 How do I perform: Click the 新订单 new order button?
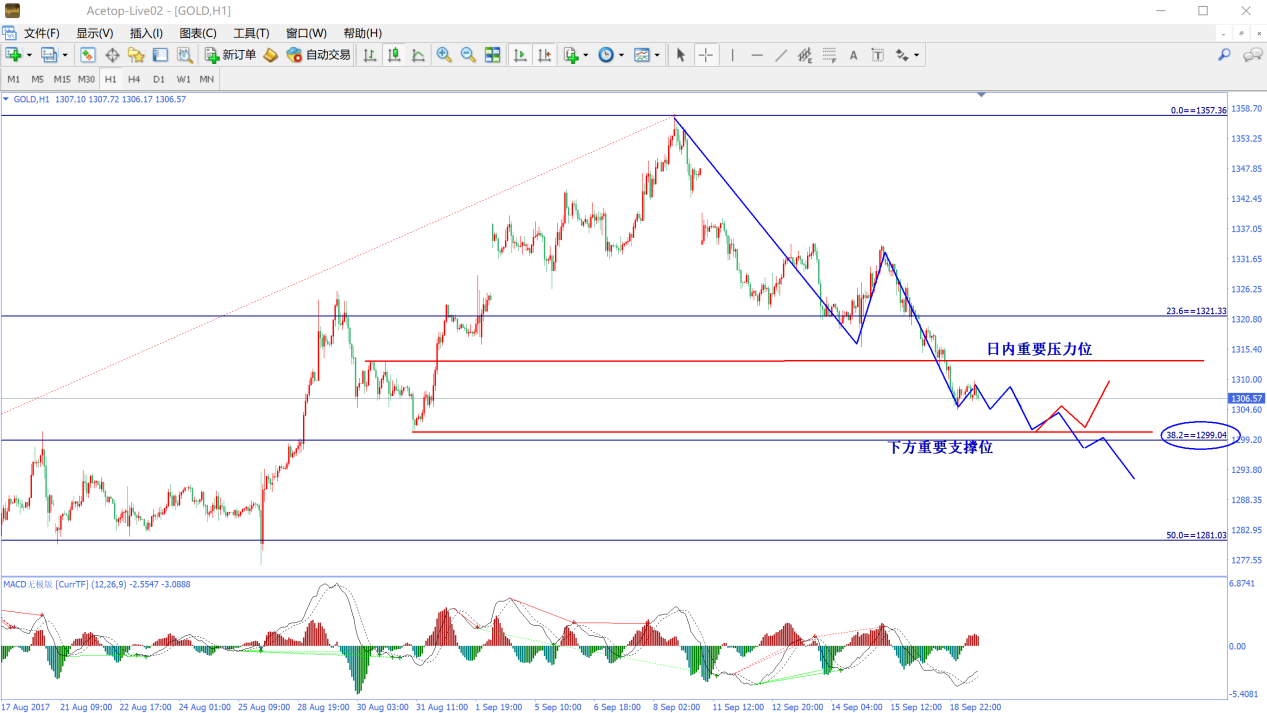[230, 55]
